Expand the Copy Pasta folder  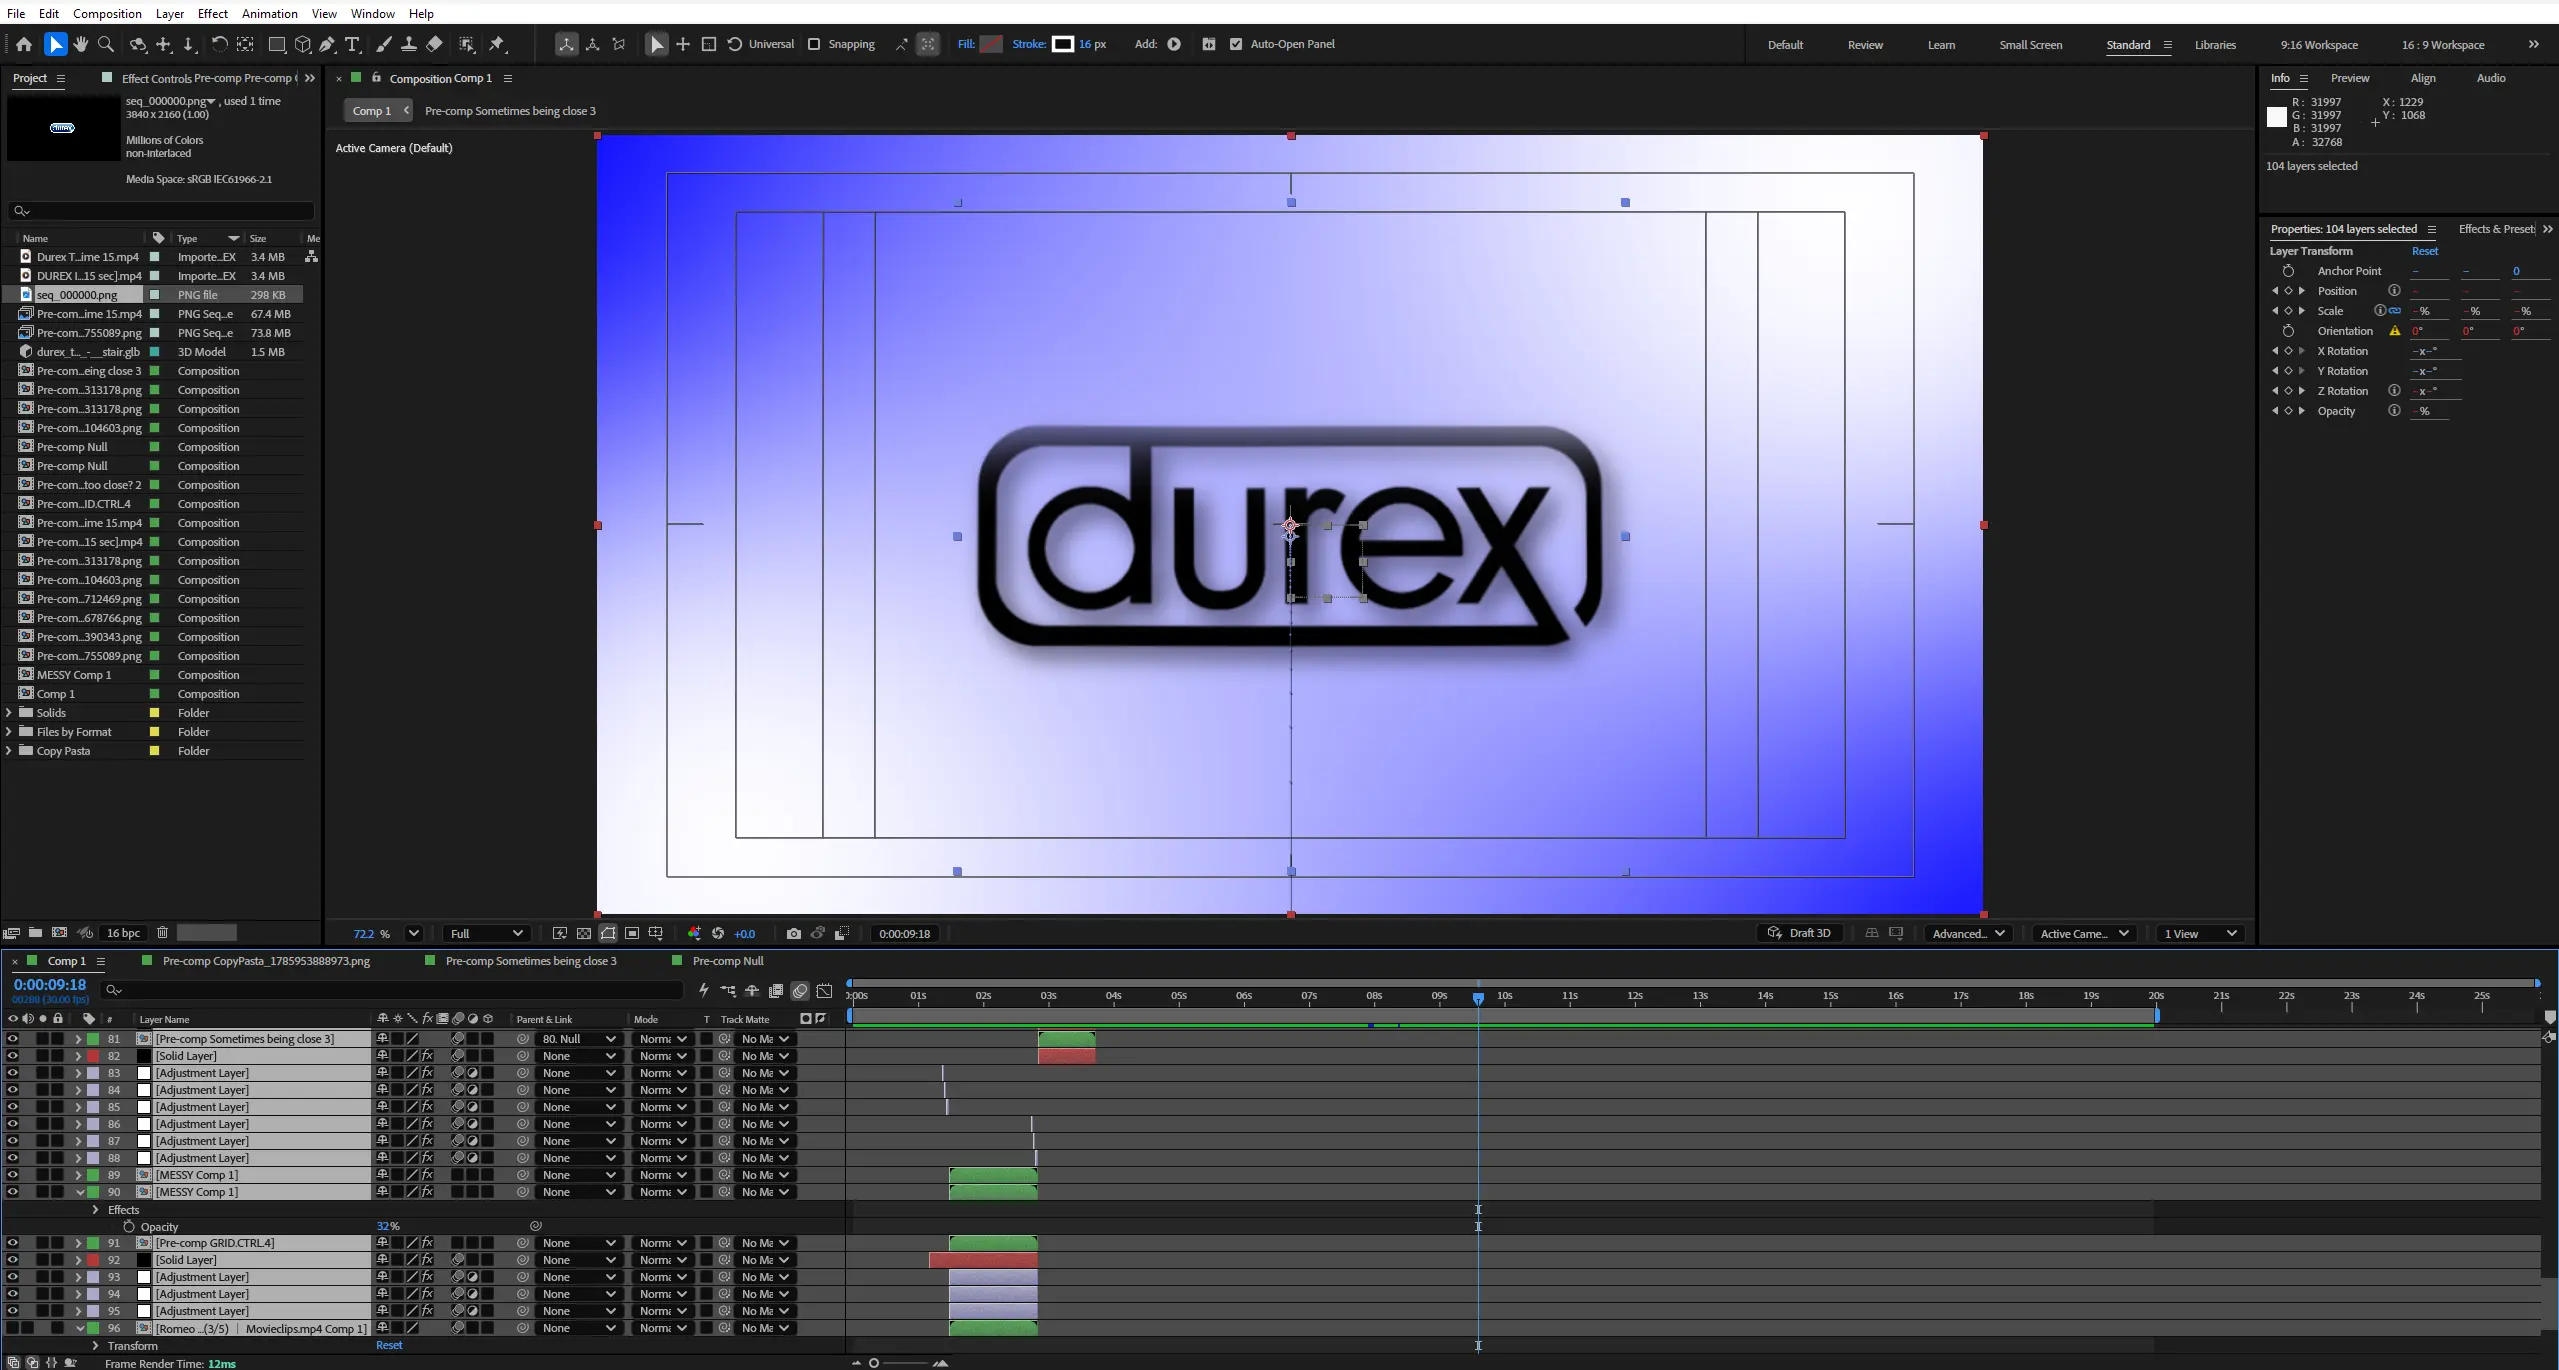coord(9,751)
